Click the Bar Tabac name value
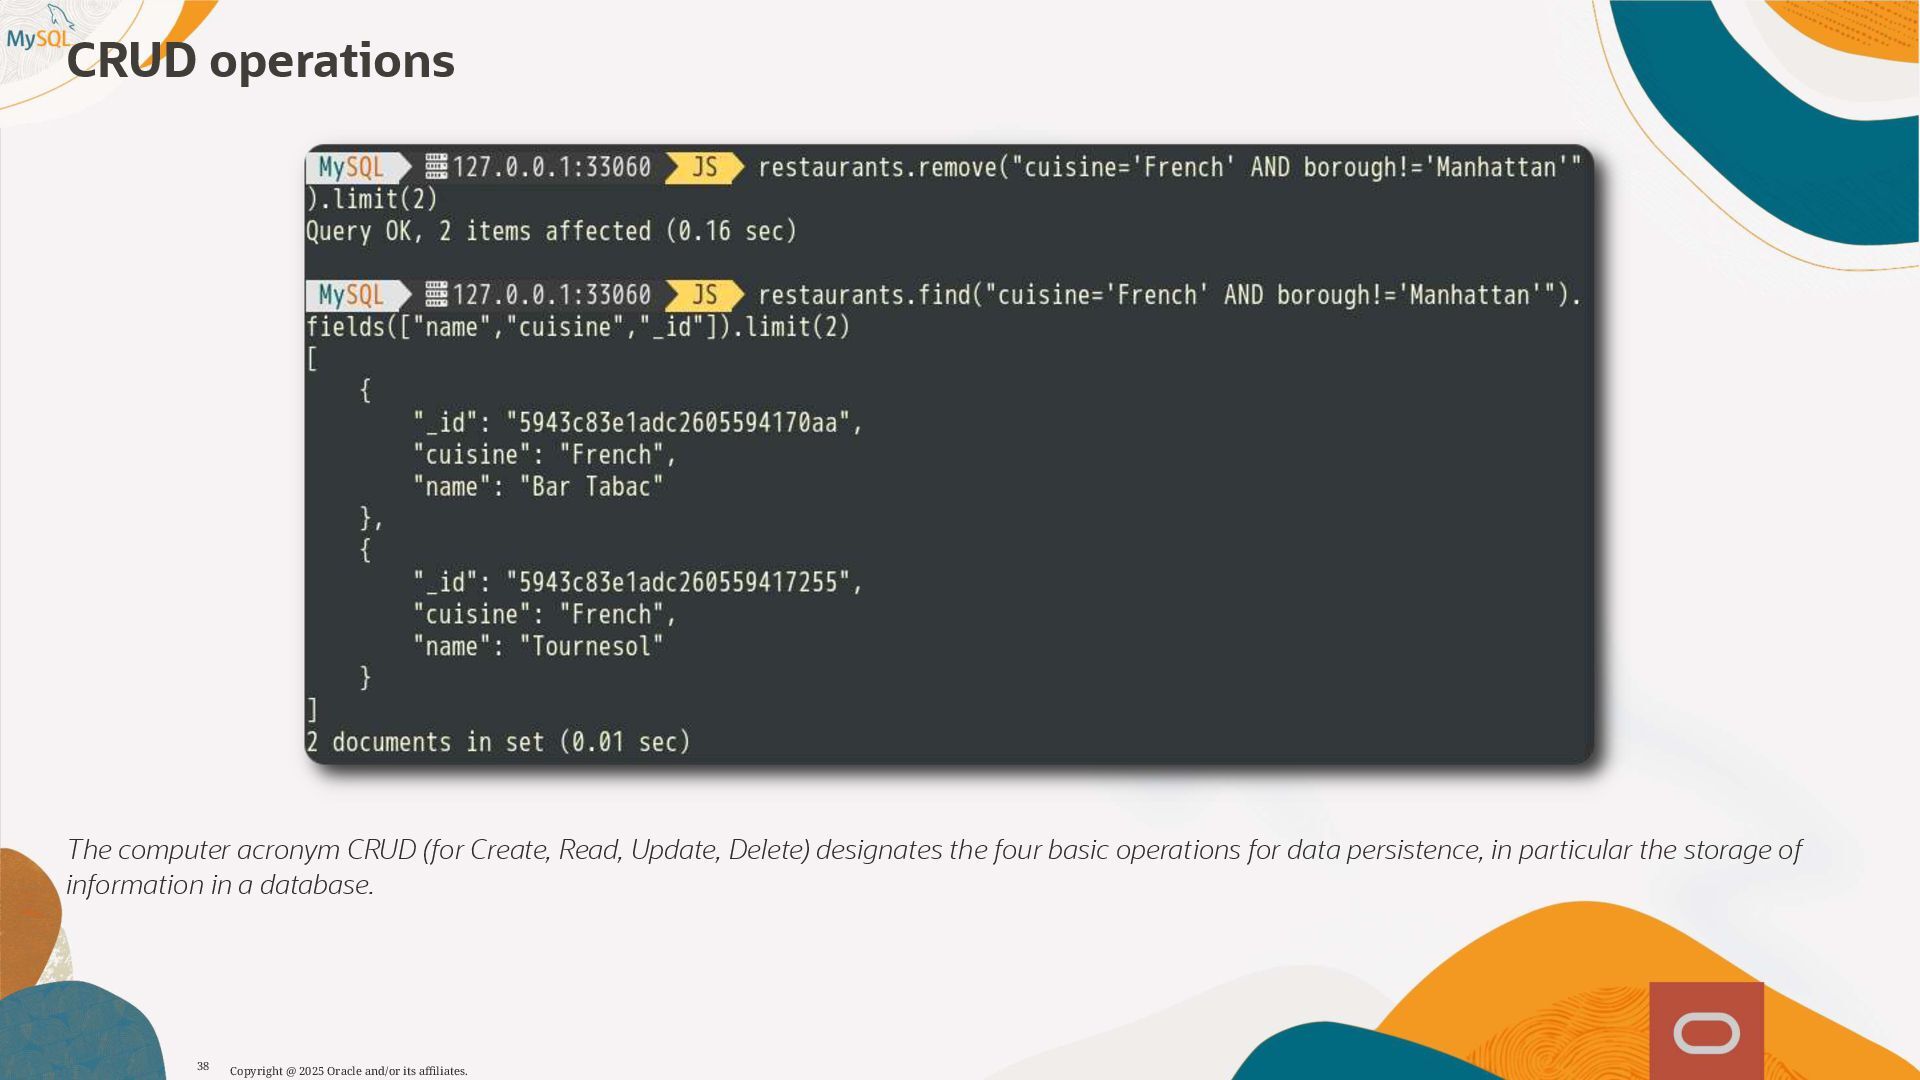 click(x=591, y=487)
